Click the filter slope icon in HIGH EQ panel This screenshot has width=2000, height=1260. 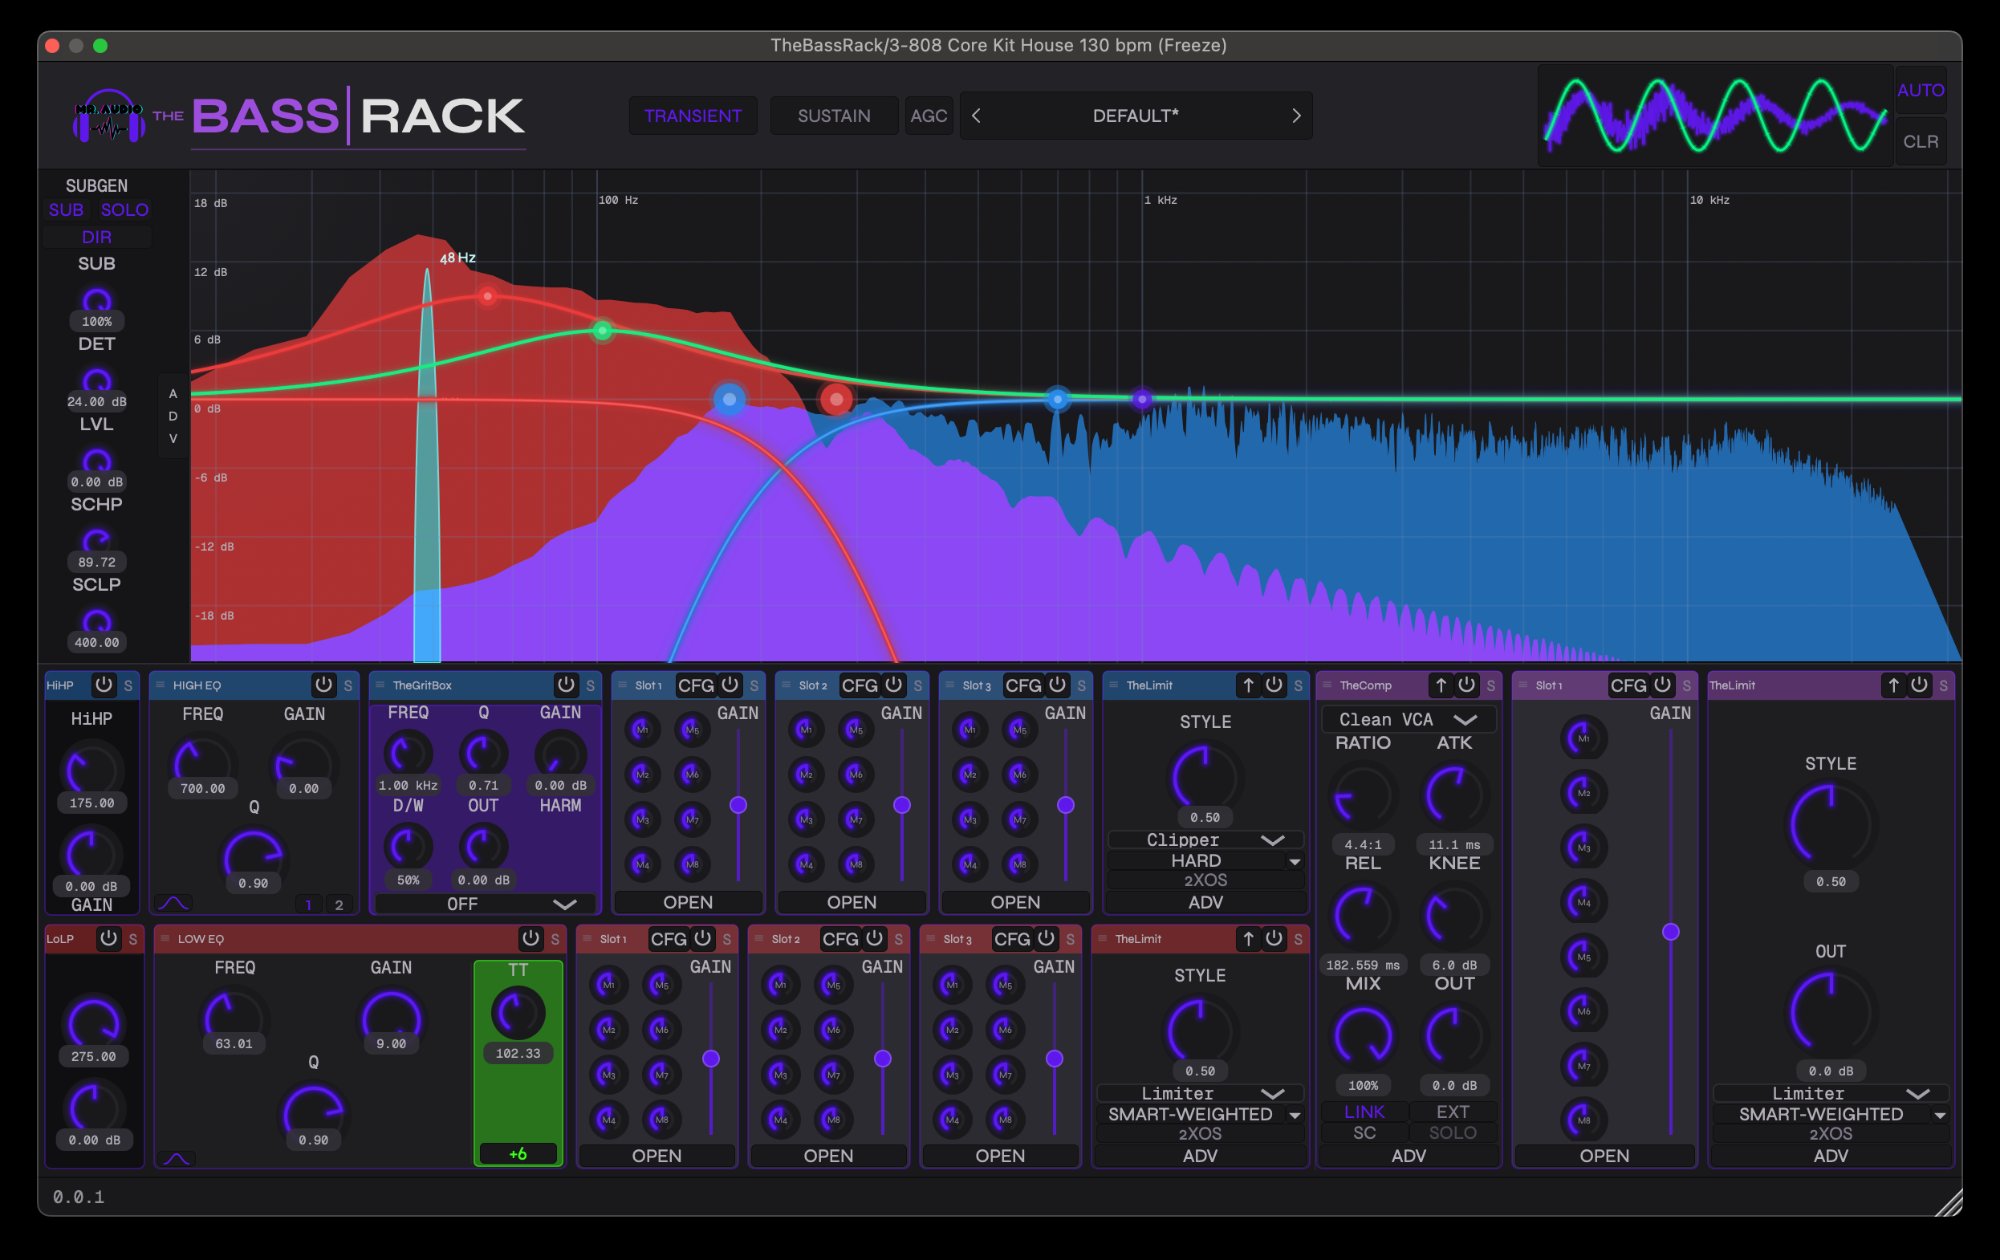172,902
